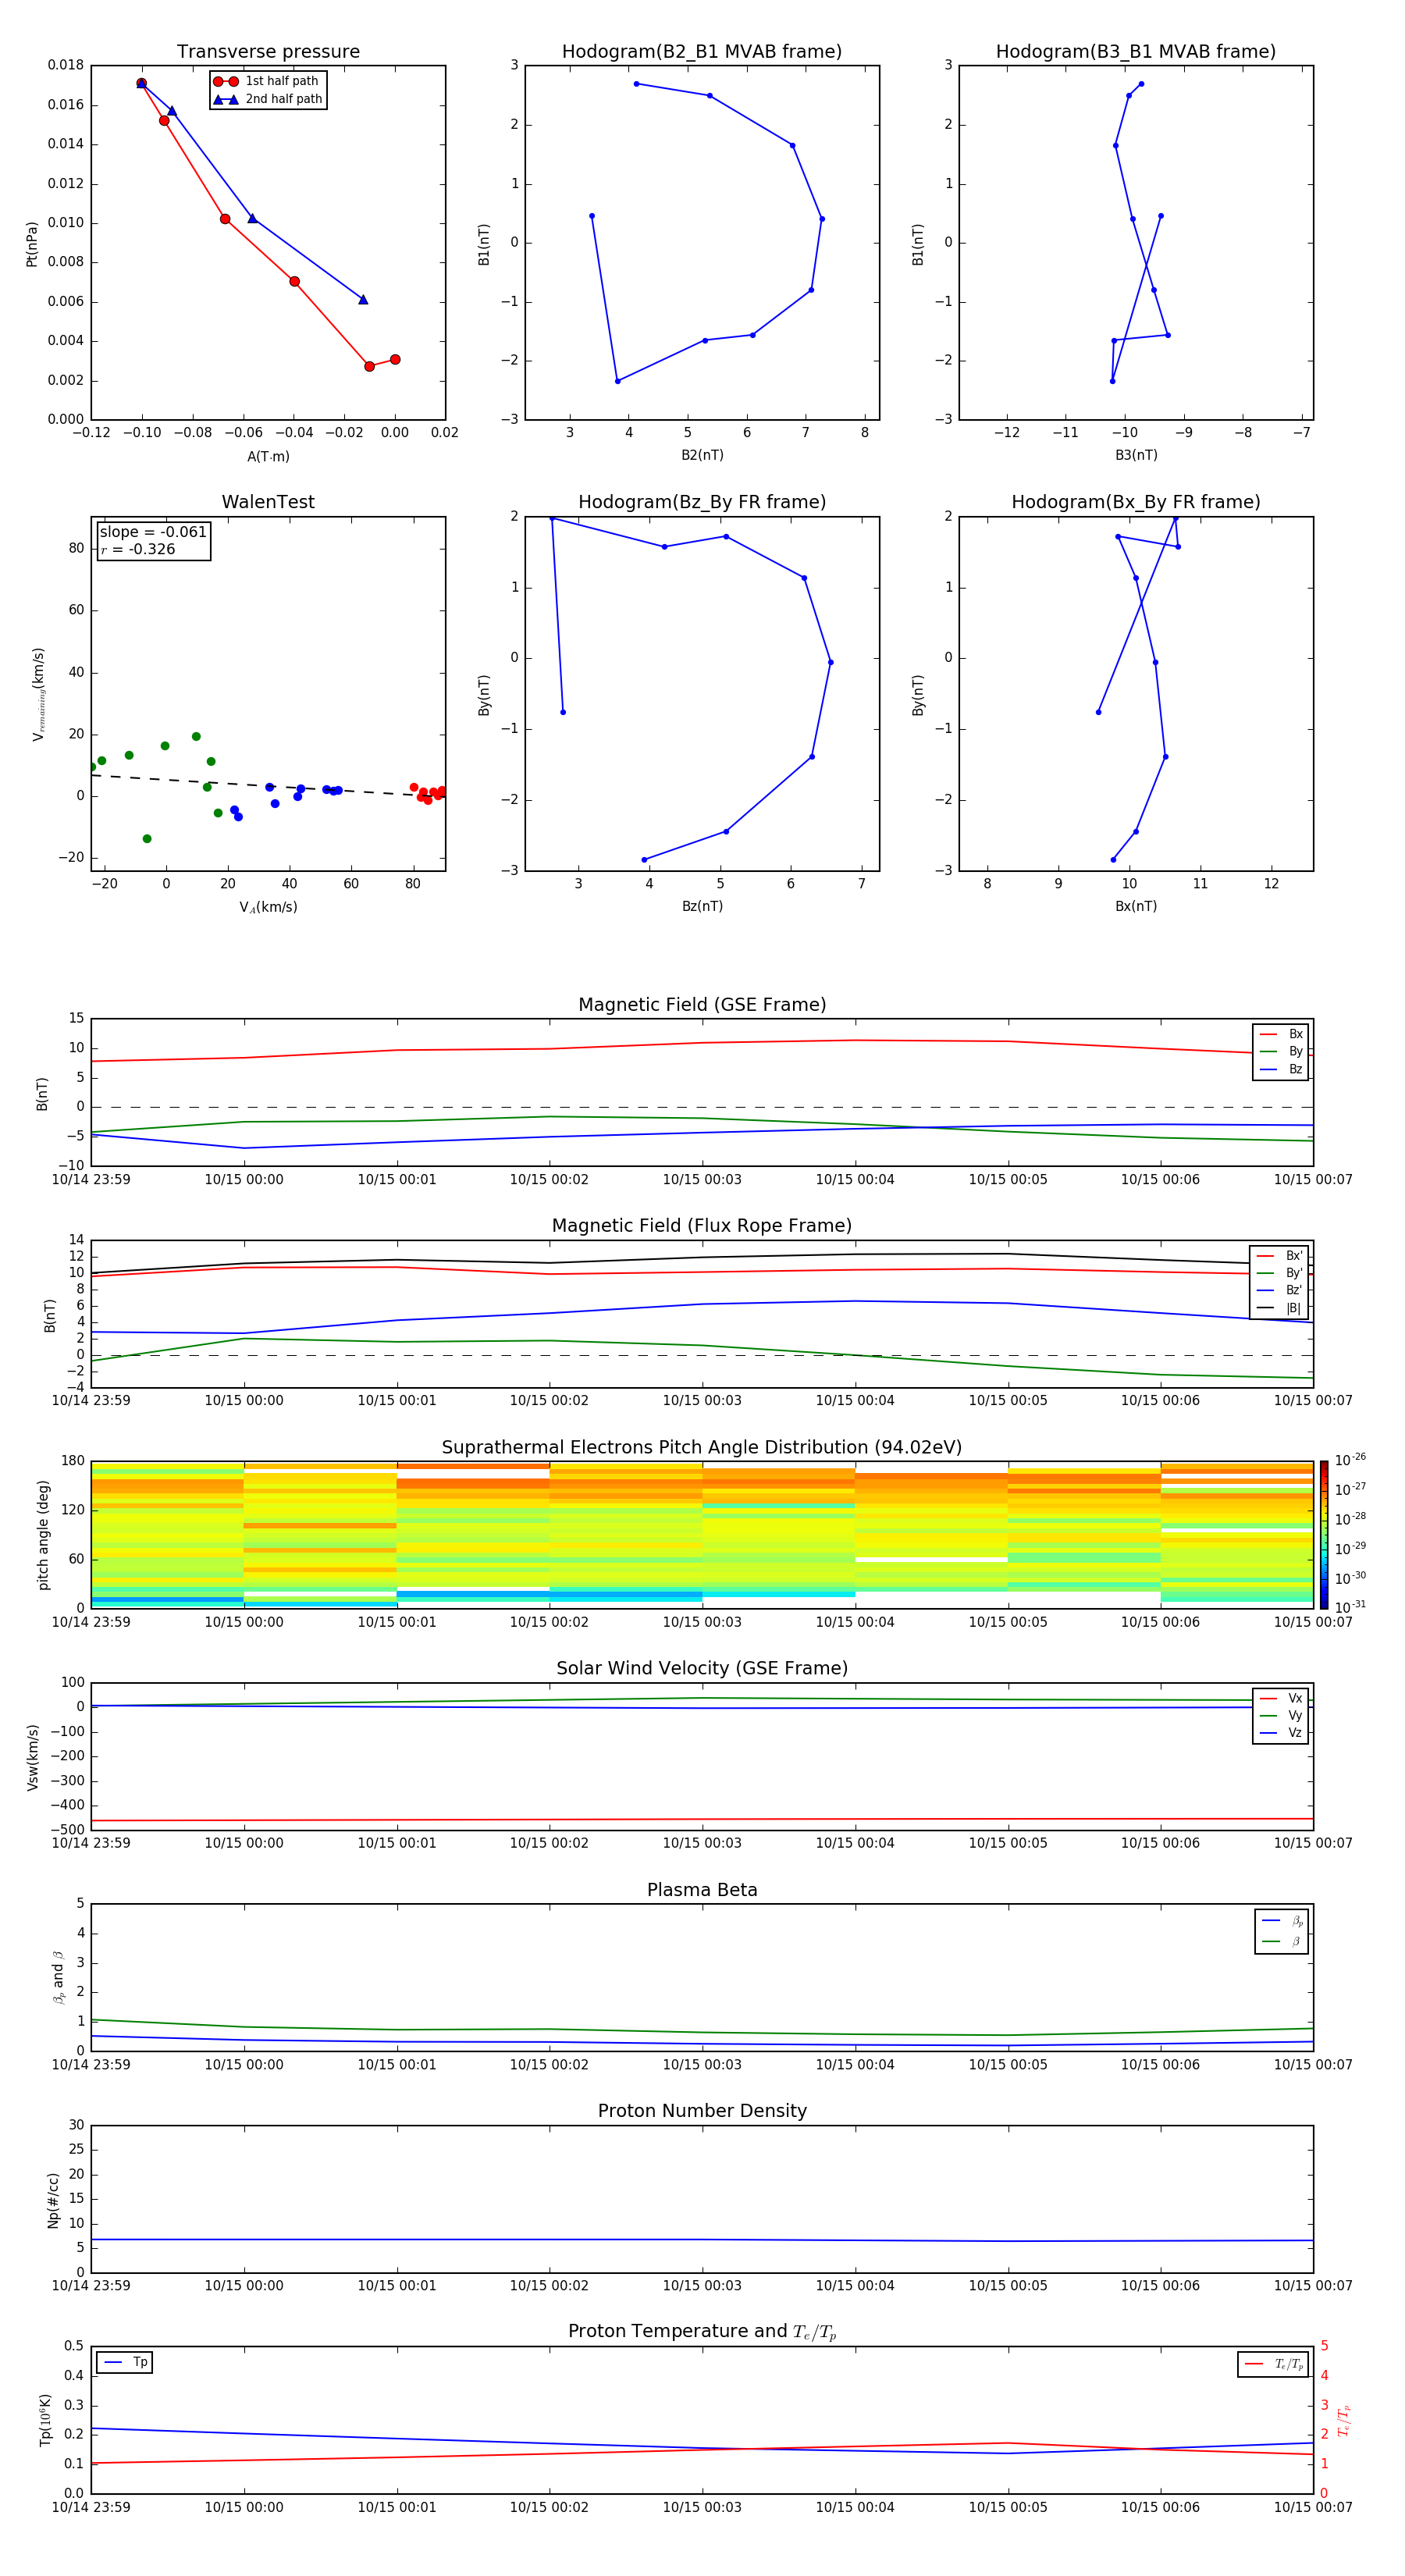Click the "WalenTest" plot title
The width and height of the screenshot is (1405, 2576).
tap(268, 502)
